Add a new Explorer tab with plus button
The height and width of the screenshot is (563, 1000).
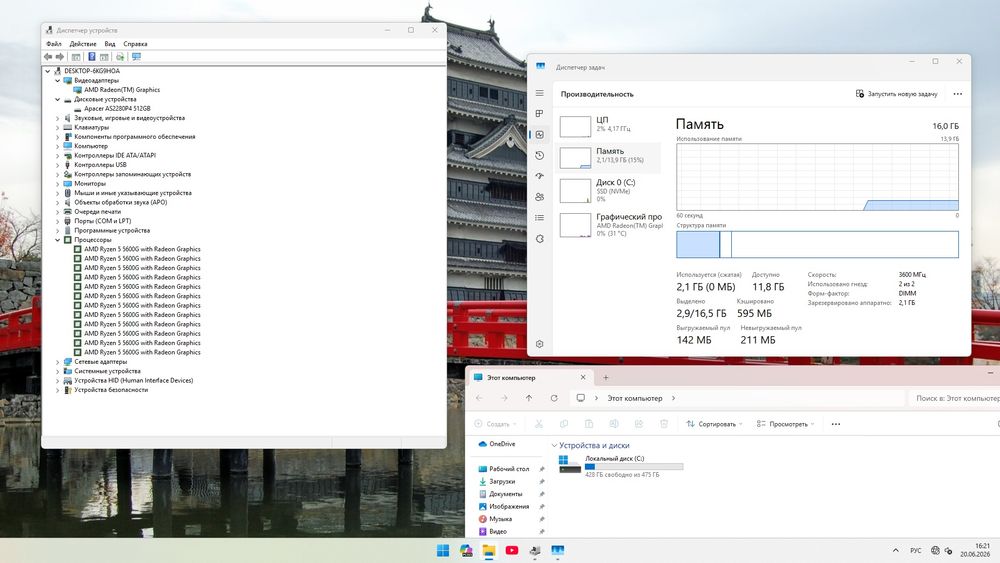click(x=606, y=377)
